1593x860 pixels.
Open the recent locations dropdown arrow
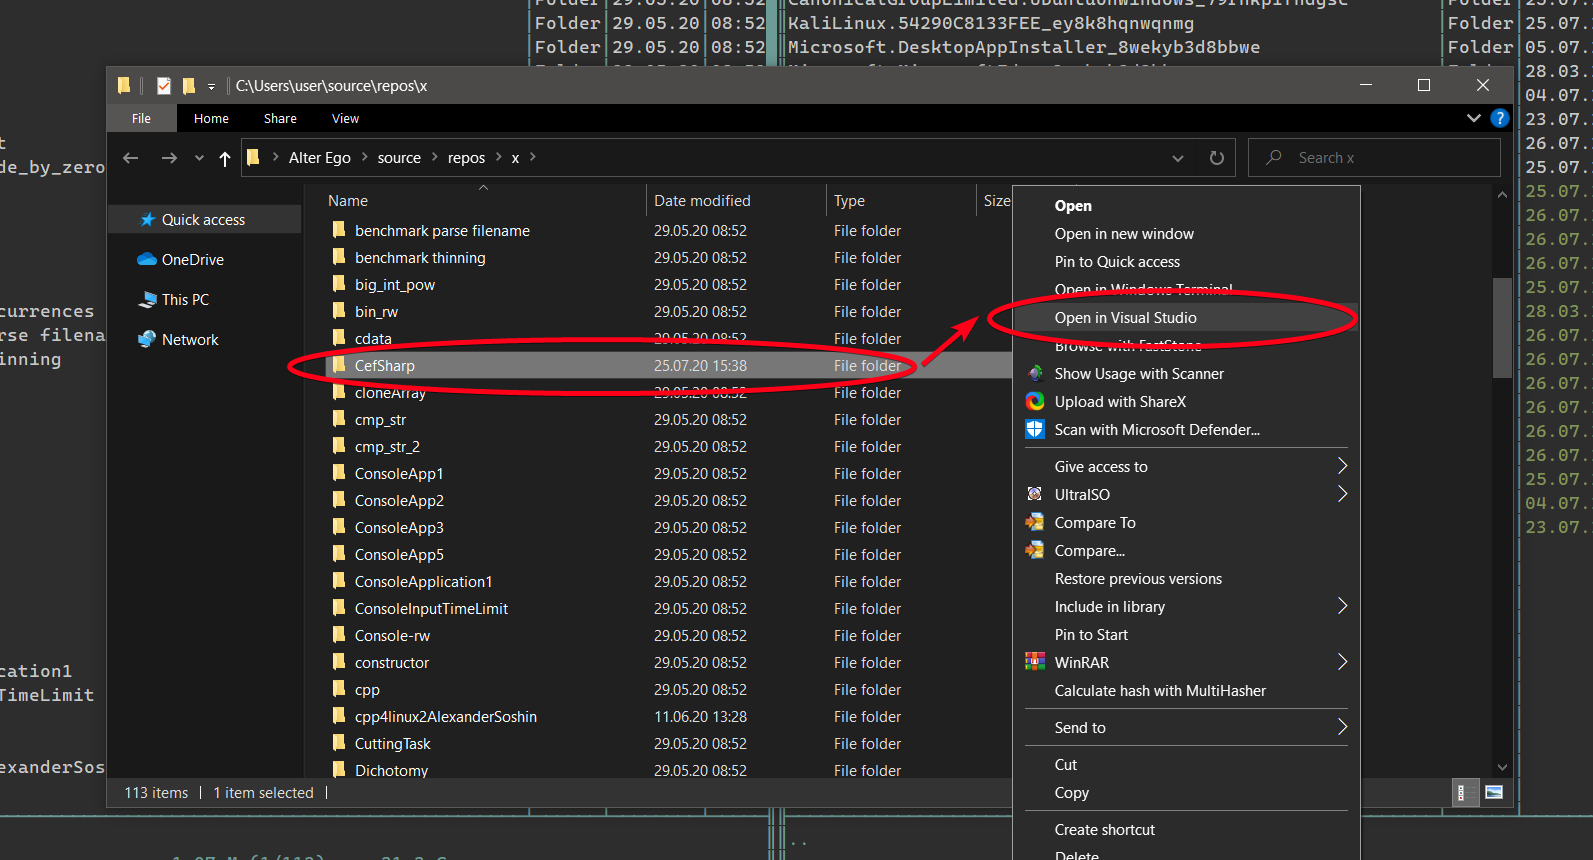coord(199,158)
